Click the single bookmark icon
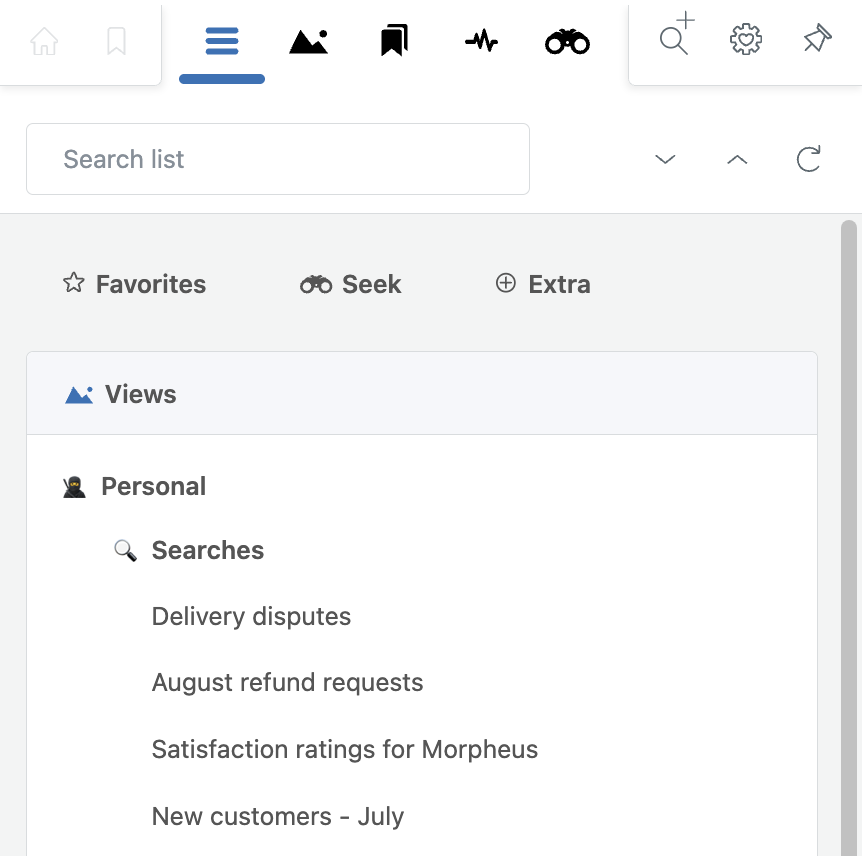Image resolution: width=862 pixels, height=856 pixels. [116, 41]
